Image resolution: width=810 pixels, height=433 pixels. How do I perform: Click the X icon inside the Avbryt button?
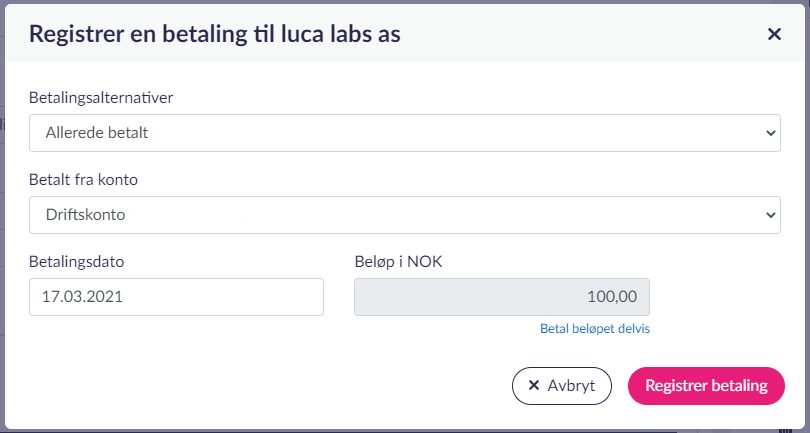point(533,386)
